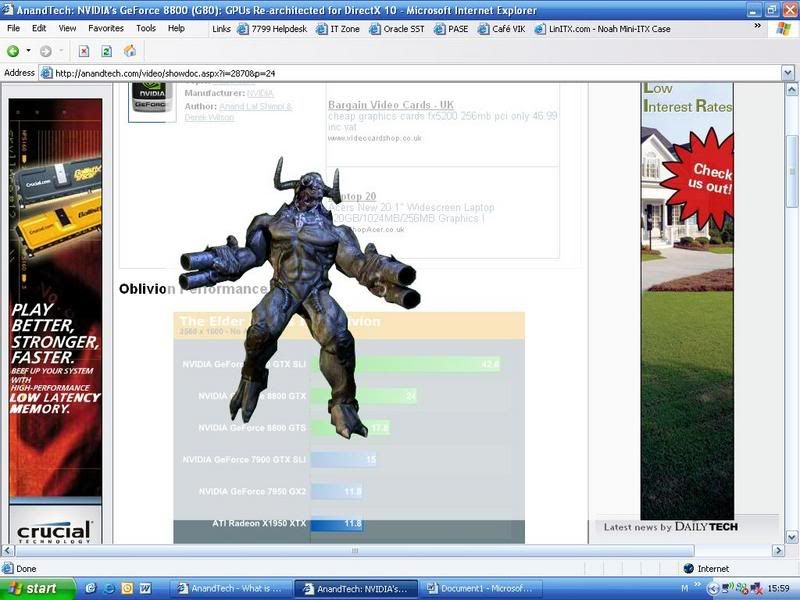The width and height of the screenshot is (800, 600).
Task: Click the Internet zone globe in status bar
Action: pyautogui.click(x=688, y=568)
